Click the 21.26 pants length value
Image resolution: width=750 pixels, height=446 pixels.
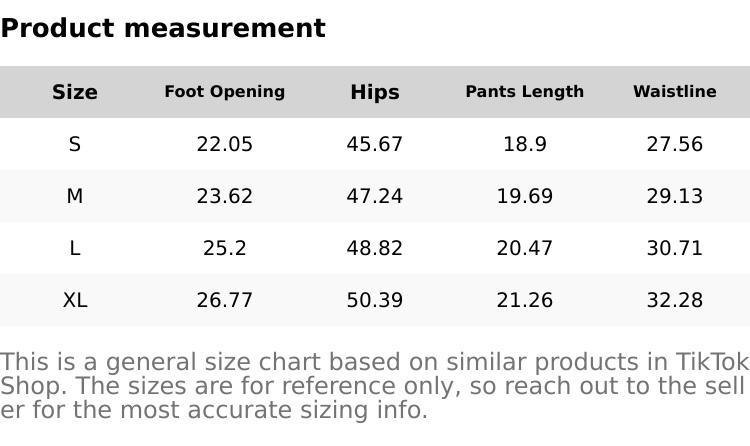pos(525,300)
